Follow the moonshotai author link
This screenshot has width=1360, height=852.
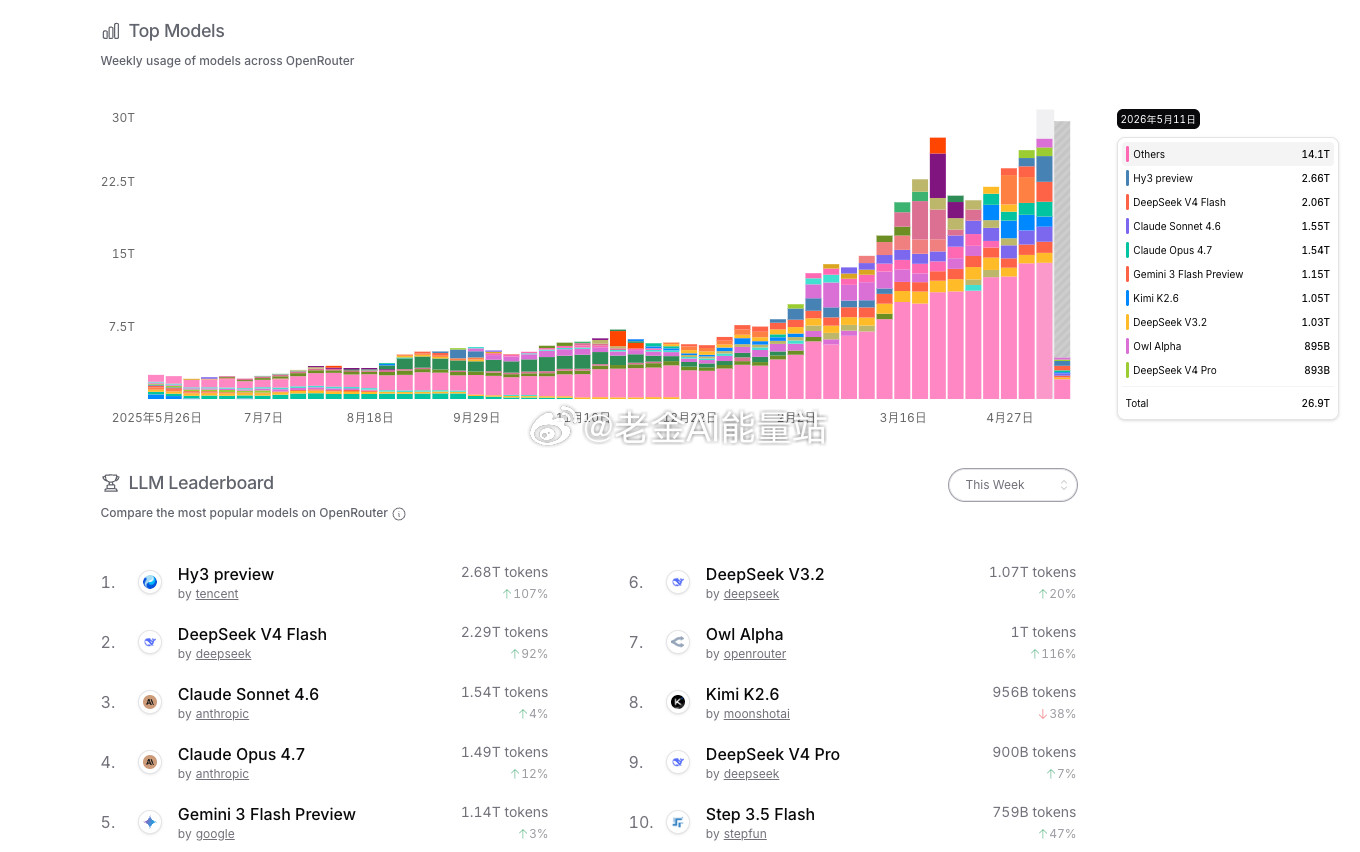point(757,714)
